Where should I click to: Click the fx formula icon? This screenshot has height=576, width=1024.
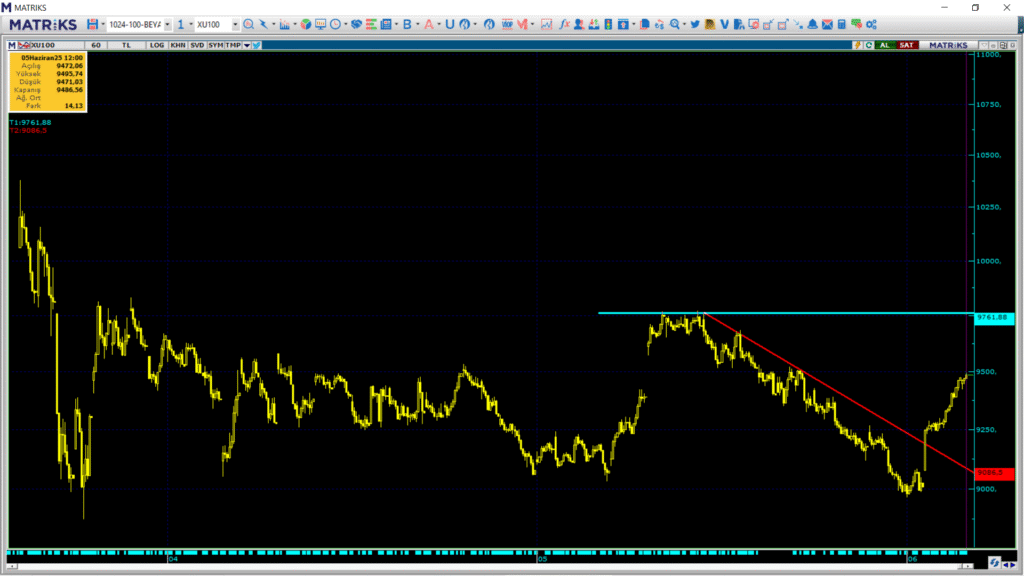coord(565,24)
